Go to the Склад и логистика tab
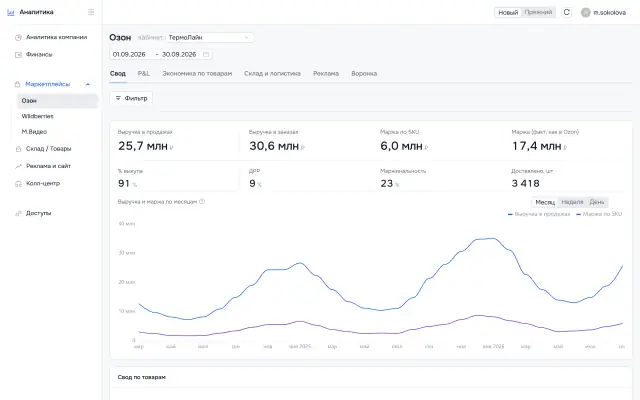640x400 pixels. click(x=272, y=74)
